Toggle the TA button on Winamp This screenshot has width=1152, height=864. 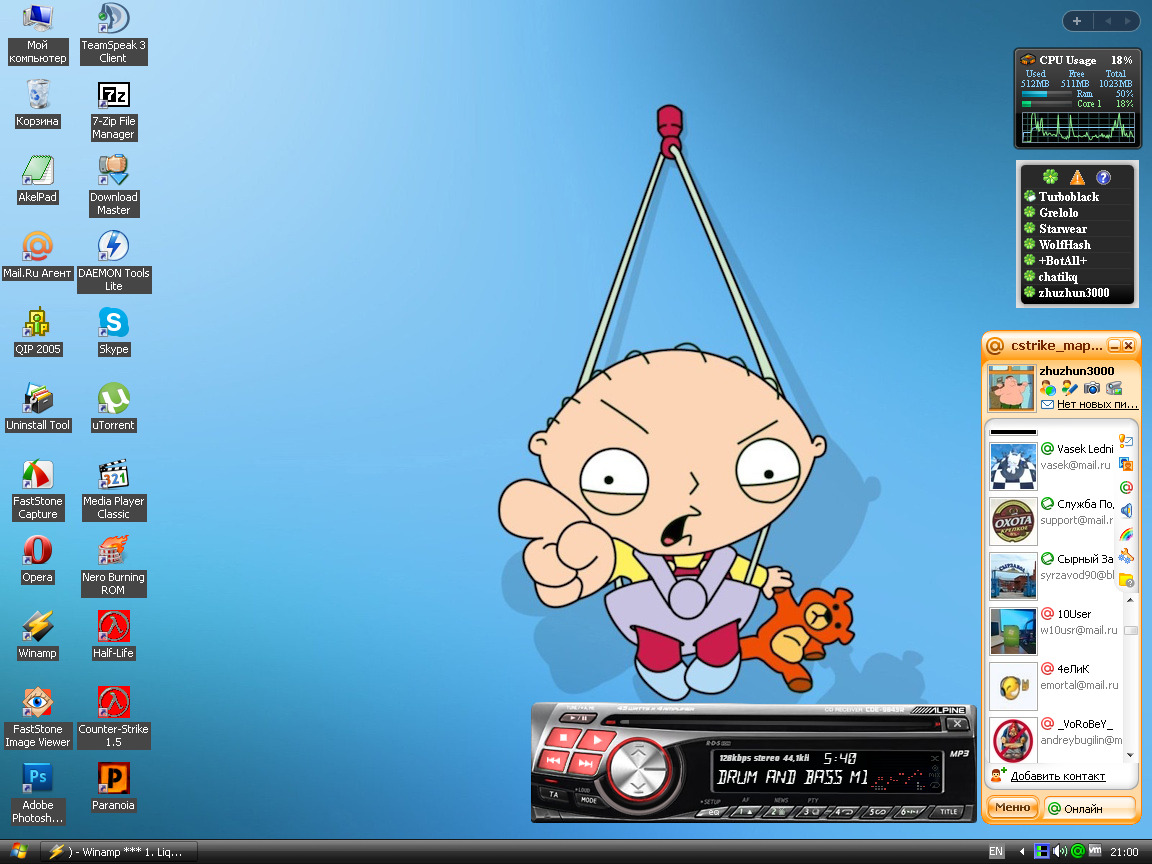(x=554, y=794)
